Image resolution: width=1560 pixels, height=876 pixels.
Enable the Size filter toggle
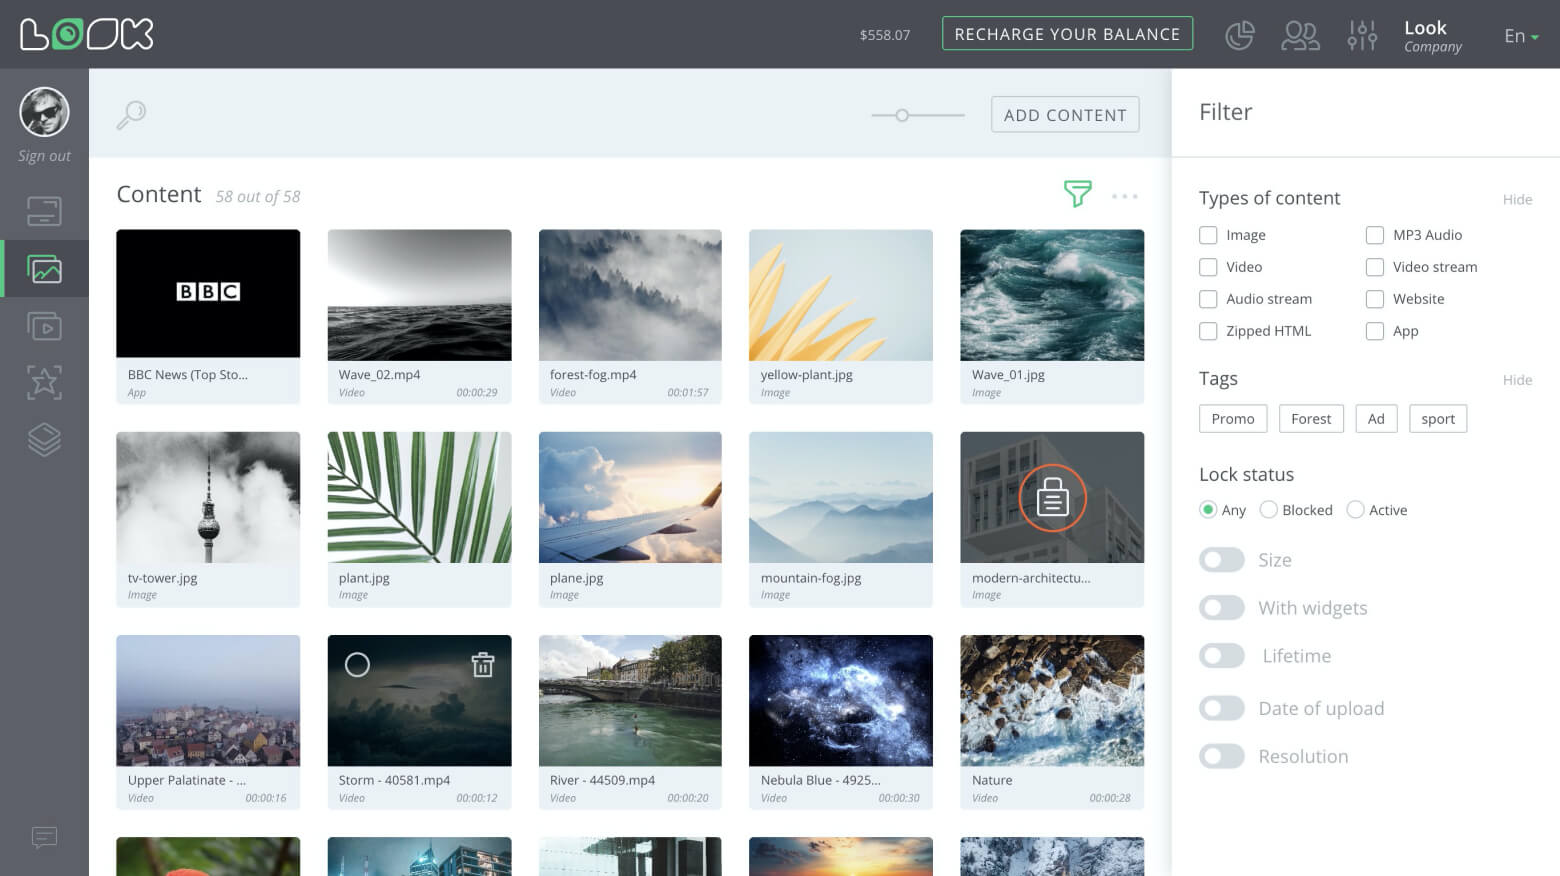point(1221,559)
